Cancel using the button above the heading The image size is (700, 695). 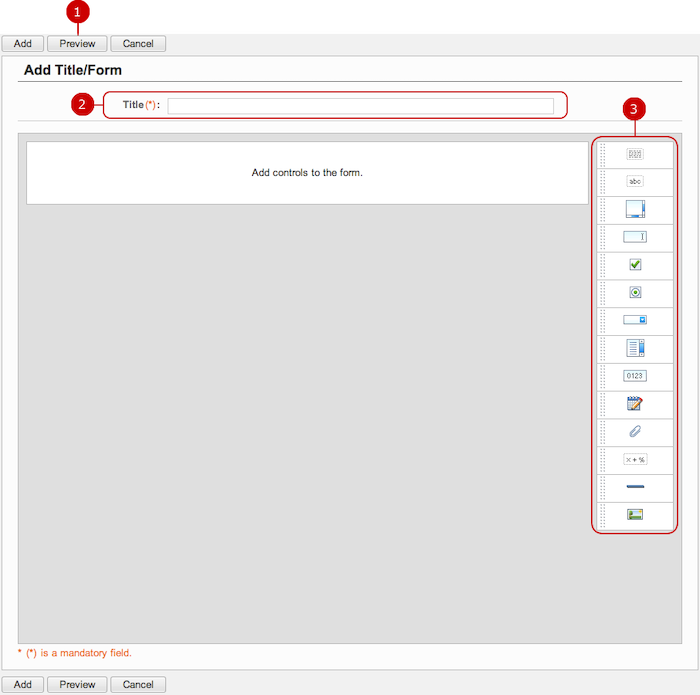(138, 44)
